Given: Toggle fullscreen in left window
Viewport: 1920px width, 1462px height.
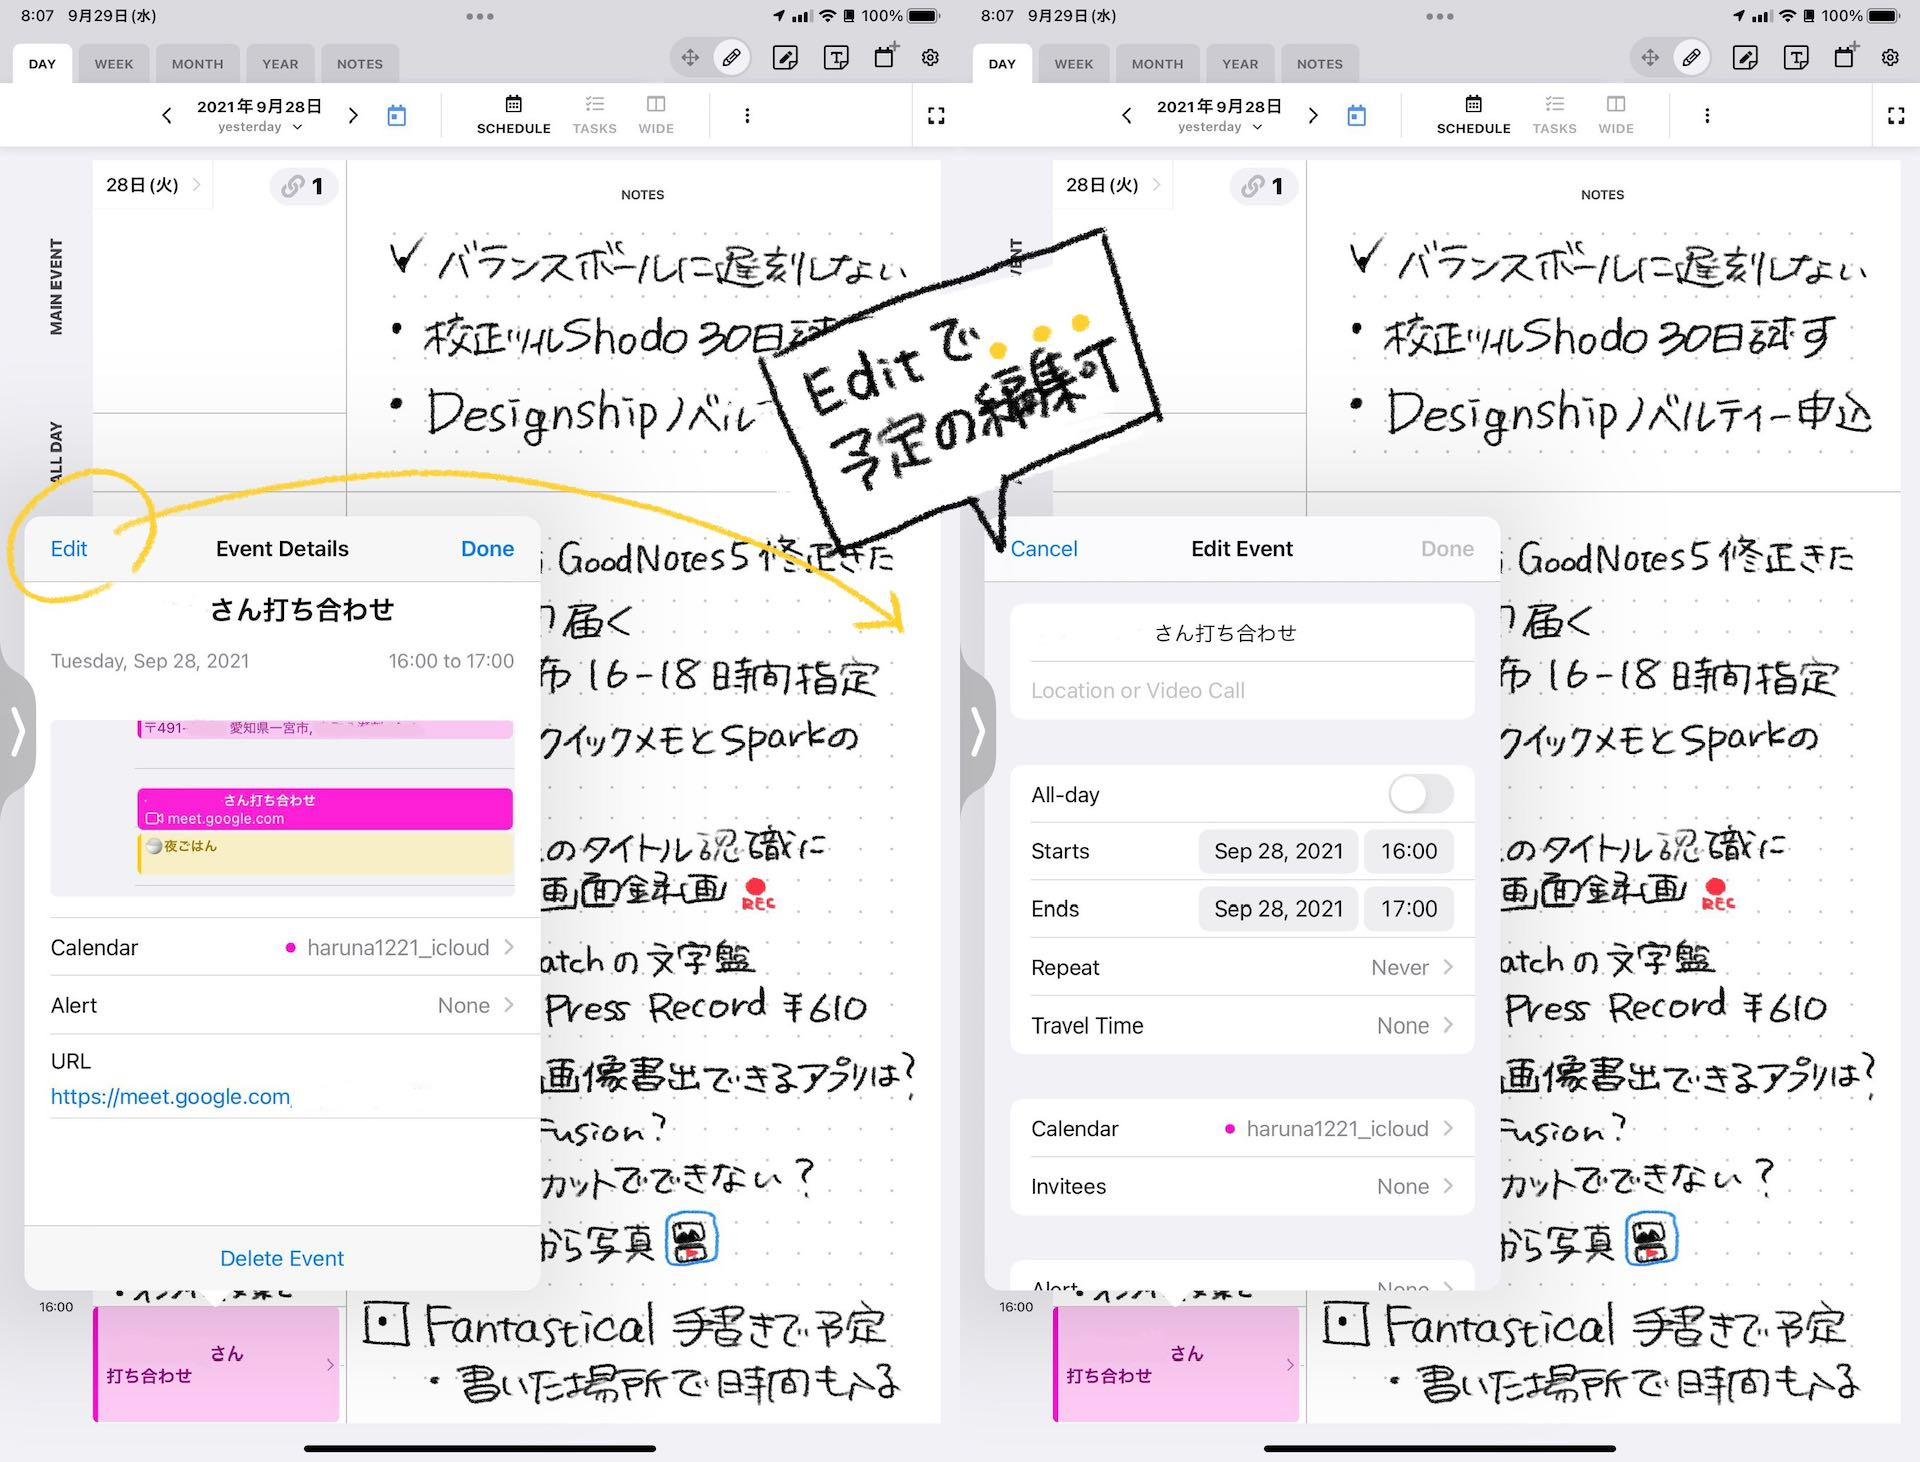Looking at the screenshot, I should coord(936,116).
